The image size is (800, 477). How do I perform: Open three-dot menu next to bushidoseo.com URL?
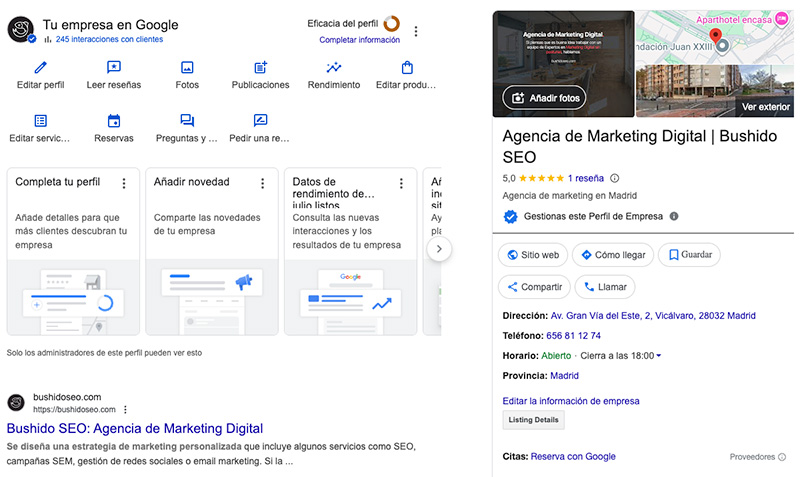click(x=125, y=409)
